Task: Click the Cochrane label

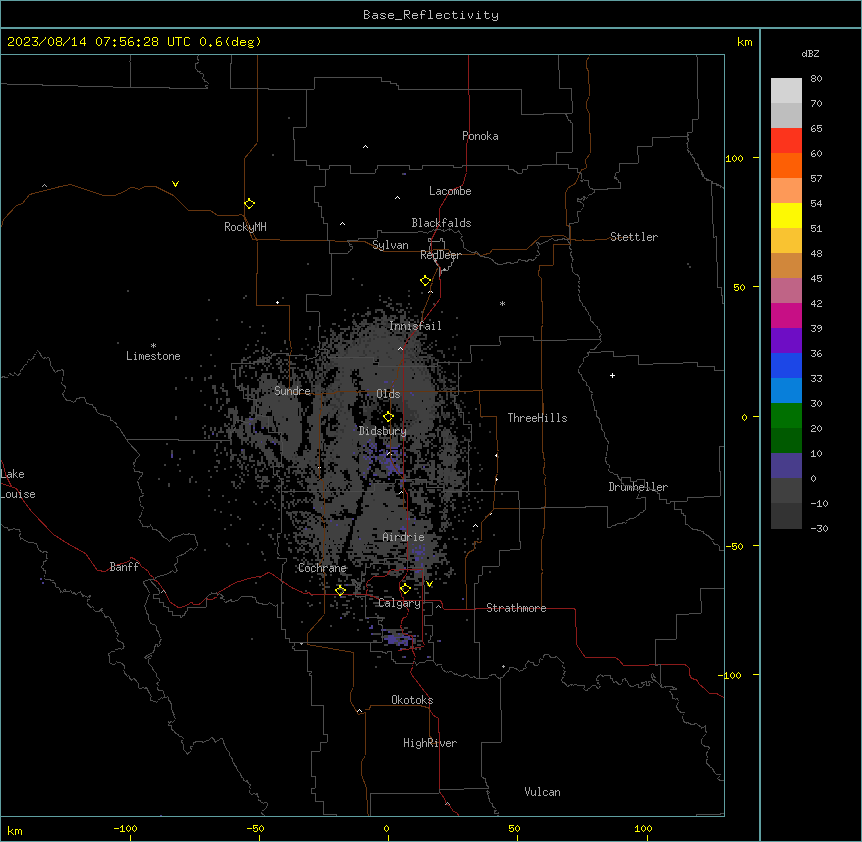Action: point(322,568)
